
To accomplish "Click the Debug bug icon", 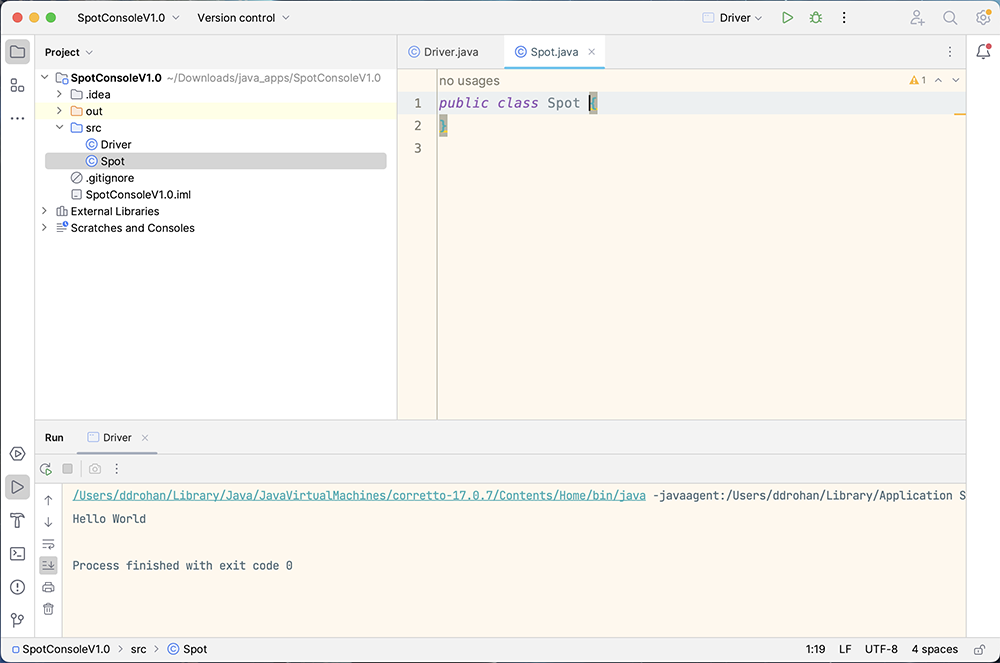I will click(x=816, y=18).
